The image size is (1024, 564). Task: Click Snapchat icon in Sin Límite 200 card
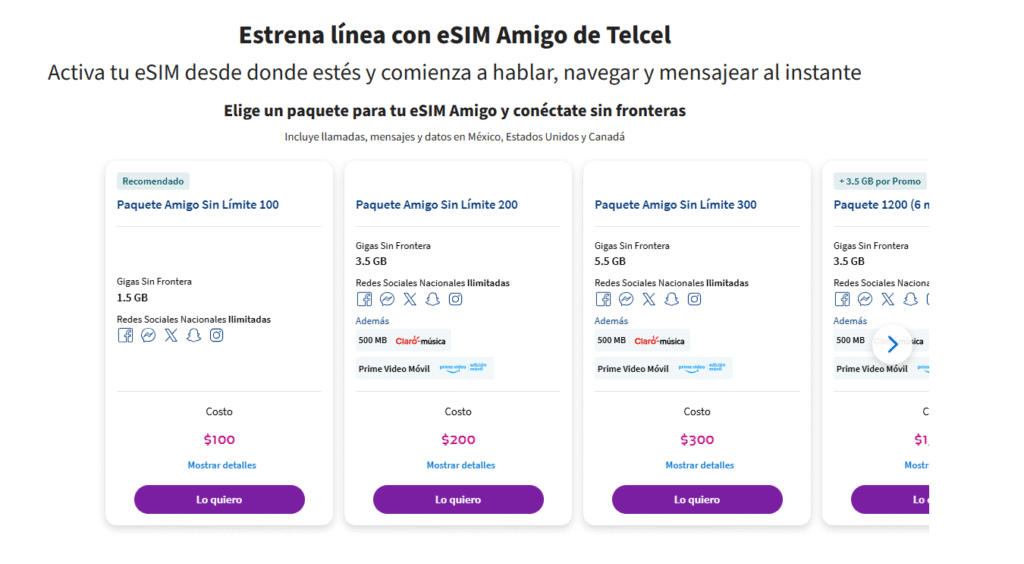pos(432,299)
